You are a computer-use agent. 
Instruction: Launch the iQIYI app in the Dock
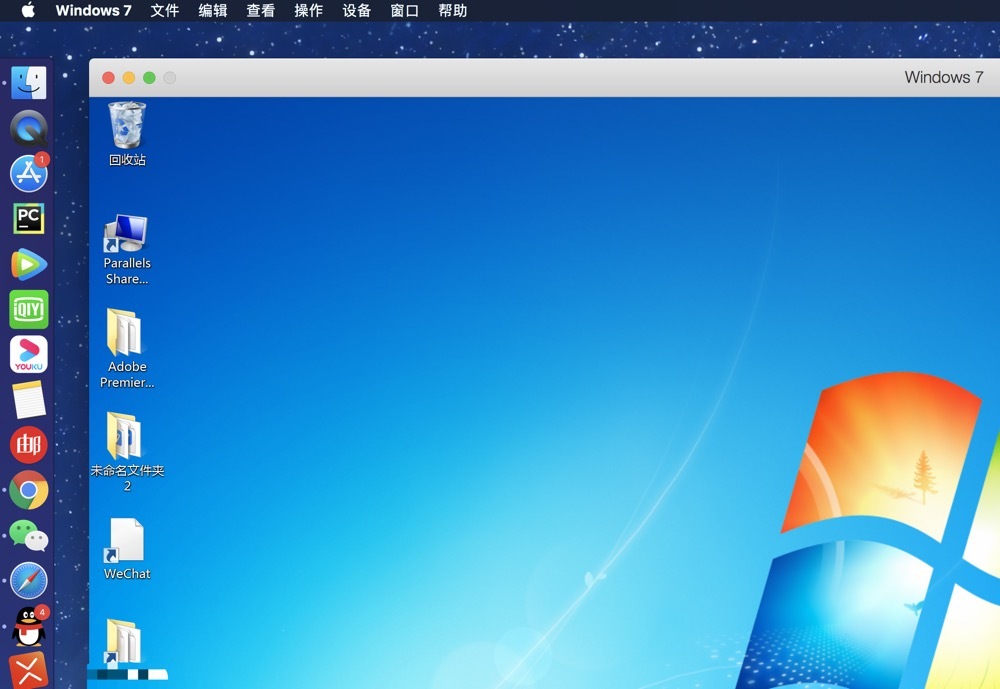point(29,309)
